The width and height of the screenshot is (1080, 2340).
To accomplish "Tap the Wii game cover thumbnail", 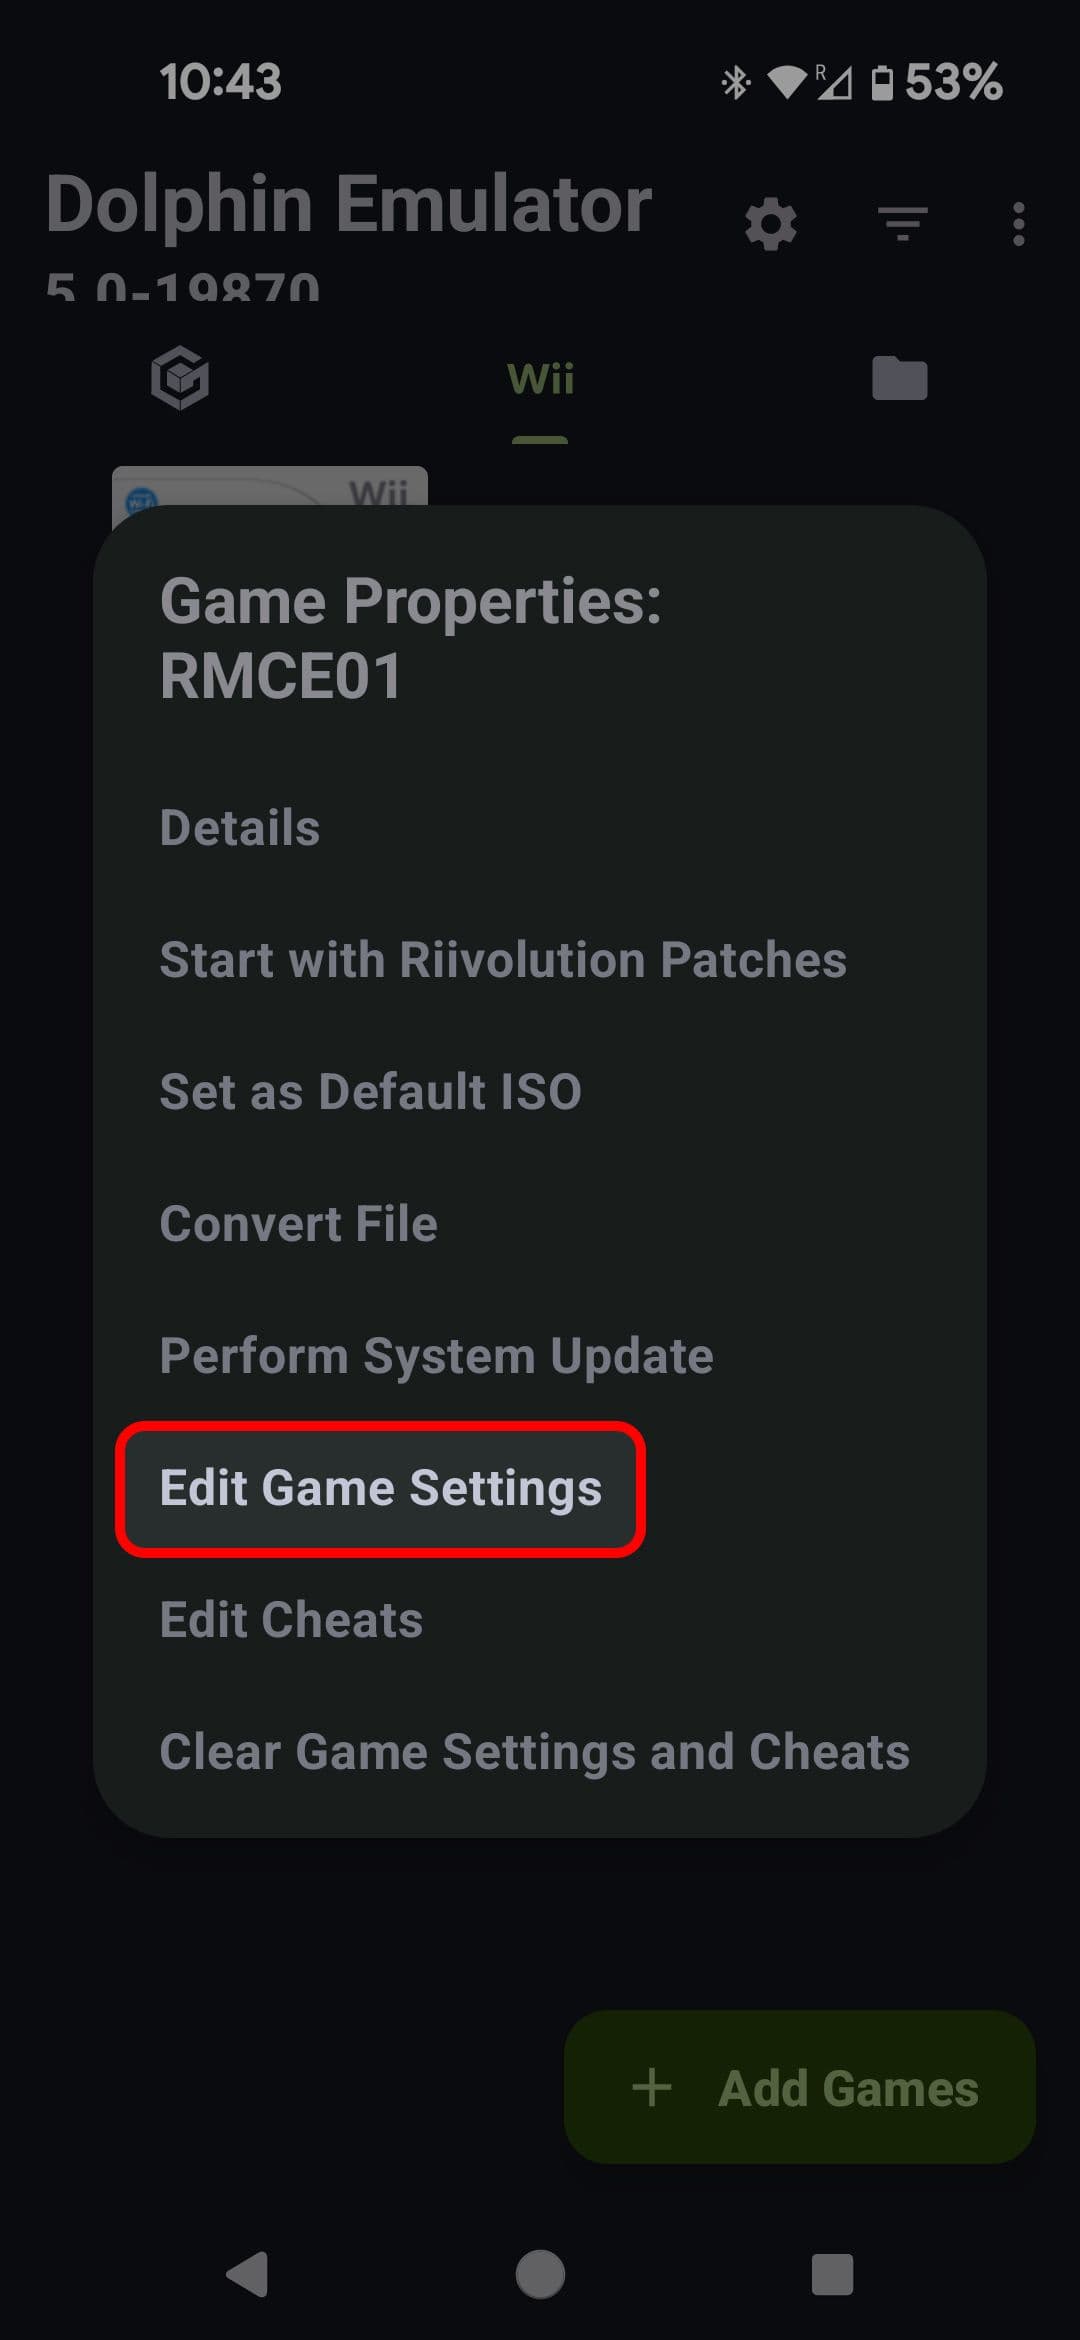I will [270, 487].
